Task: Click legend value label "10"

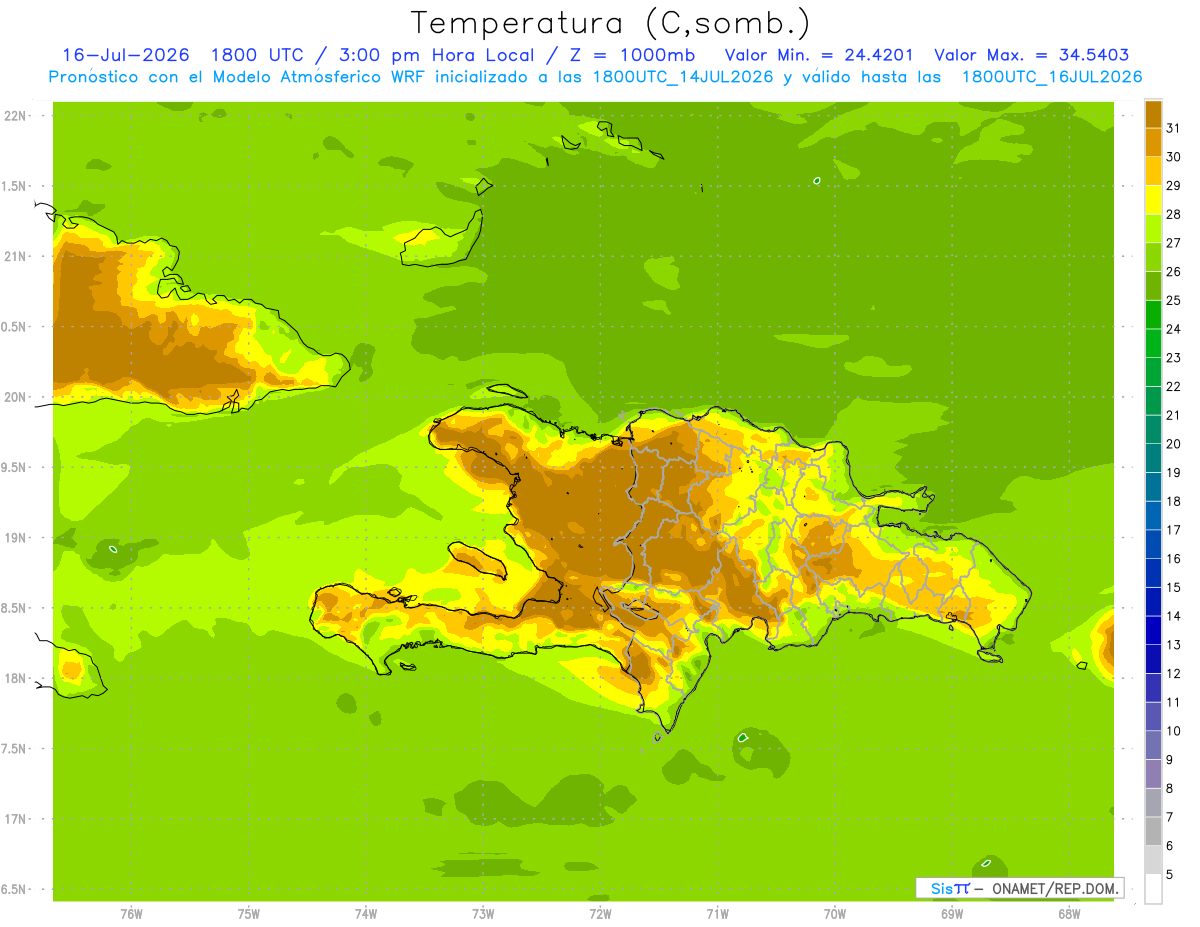Action: click(1174, 731)
